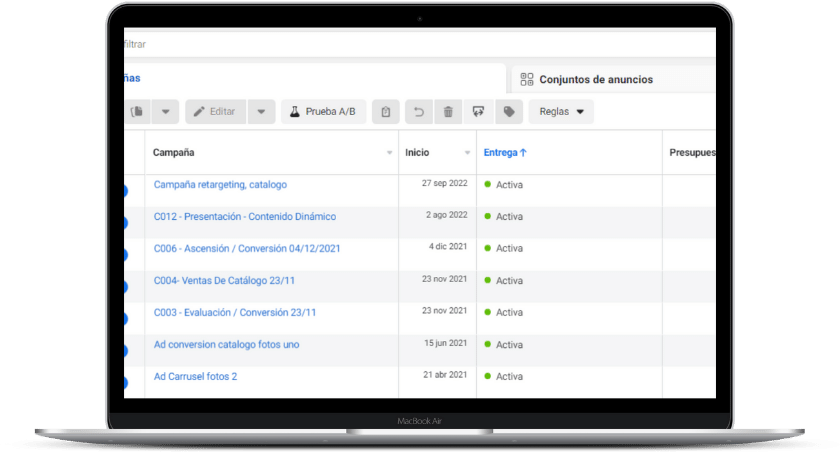840x452 pixels.
Task: Switch to Conjuntos de anuncios tab
Action: click(595, 79)
